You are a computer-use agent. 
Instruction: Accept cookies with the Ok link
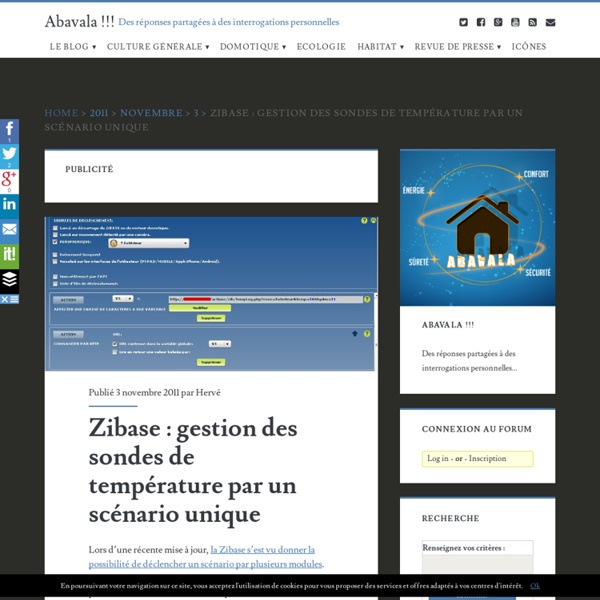(535, 586)
